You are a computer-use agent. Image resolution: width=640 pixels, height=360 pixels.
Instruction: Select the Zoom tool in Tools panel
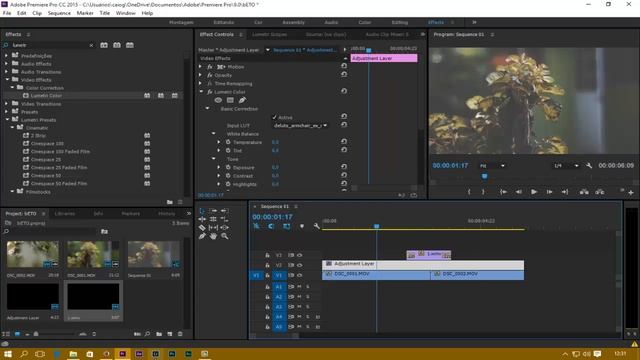coord(224,236)
